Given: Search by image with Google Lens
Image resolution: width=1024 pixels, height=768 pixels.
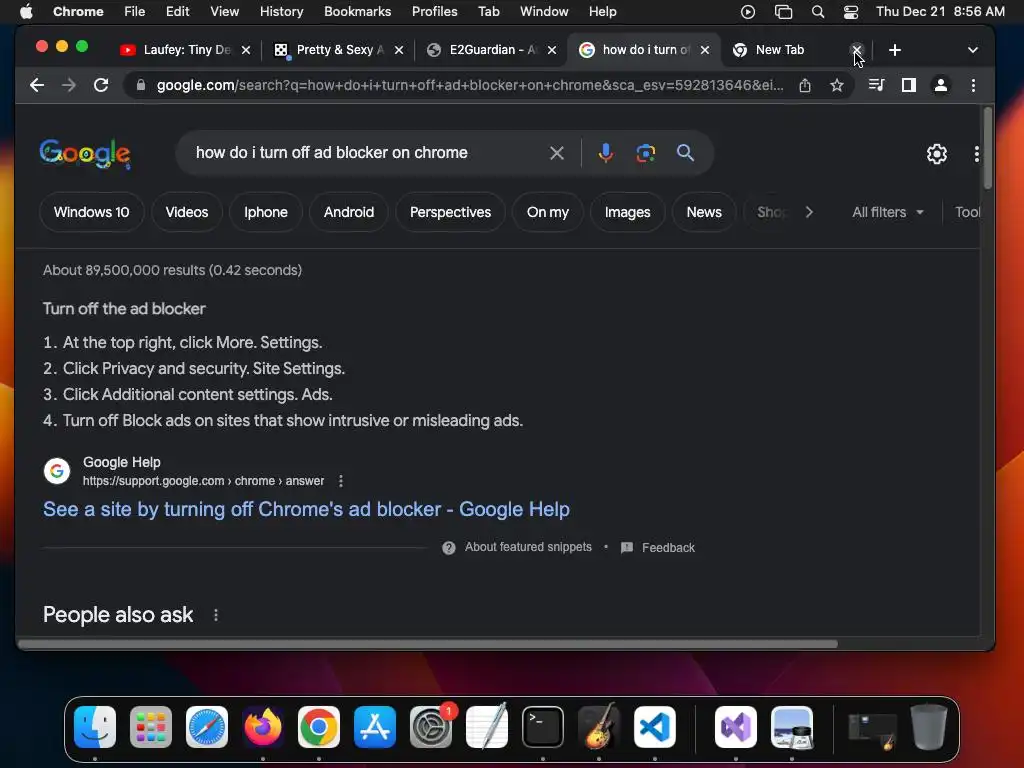Looking at the screenshot, I should (645, 153).
